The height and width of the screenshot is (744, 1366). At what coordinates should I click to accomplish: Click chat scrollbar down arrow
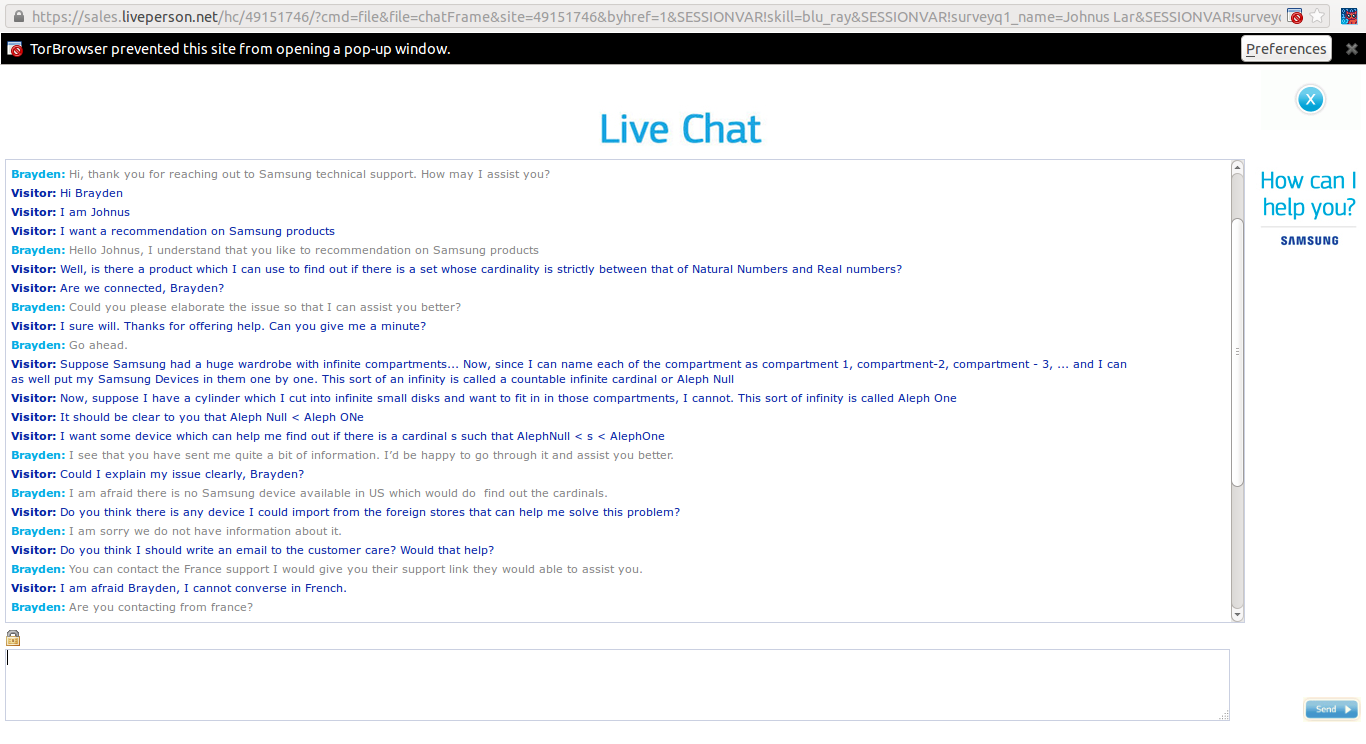(x=1237, y=613)
